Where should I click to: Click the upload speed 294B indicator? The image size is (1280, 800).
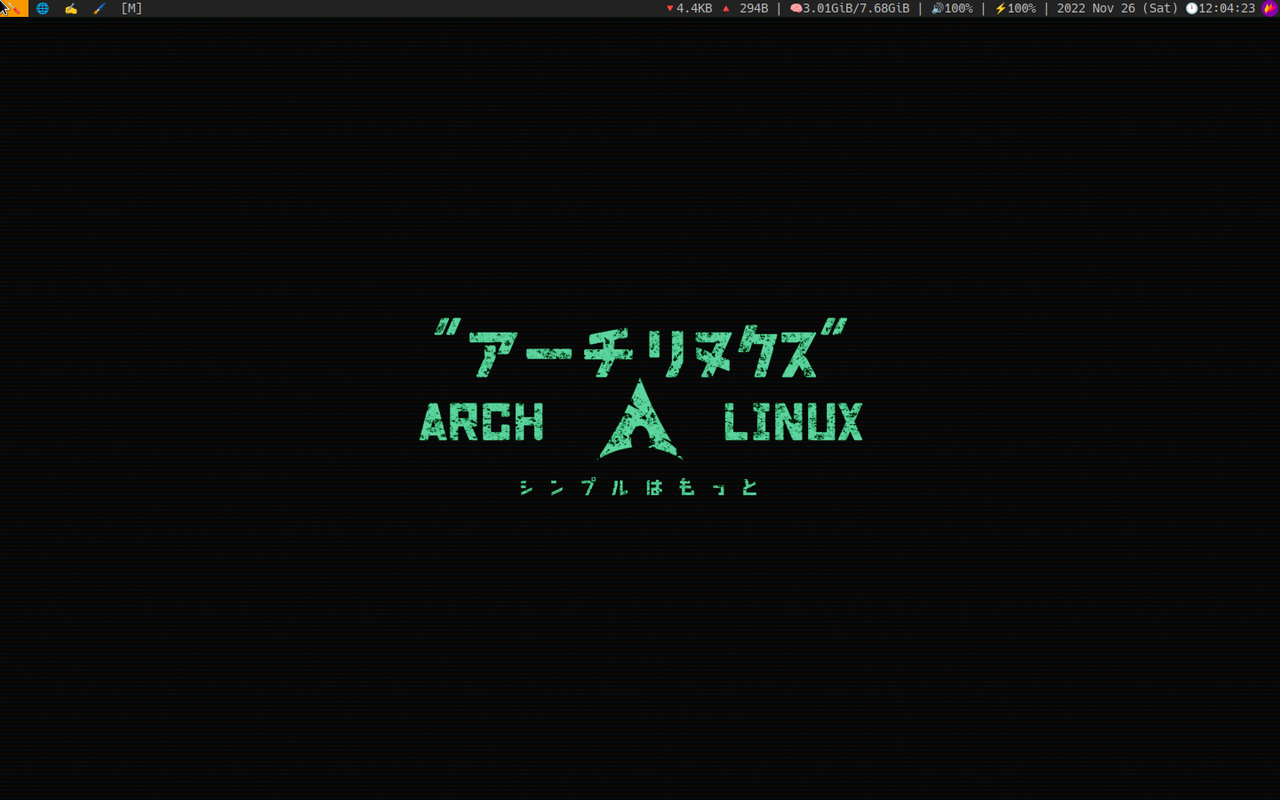coord(745,8)
